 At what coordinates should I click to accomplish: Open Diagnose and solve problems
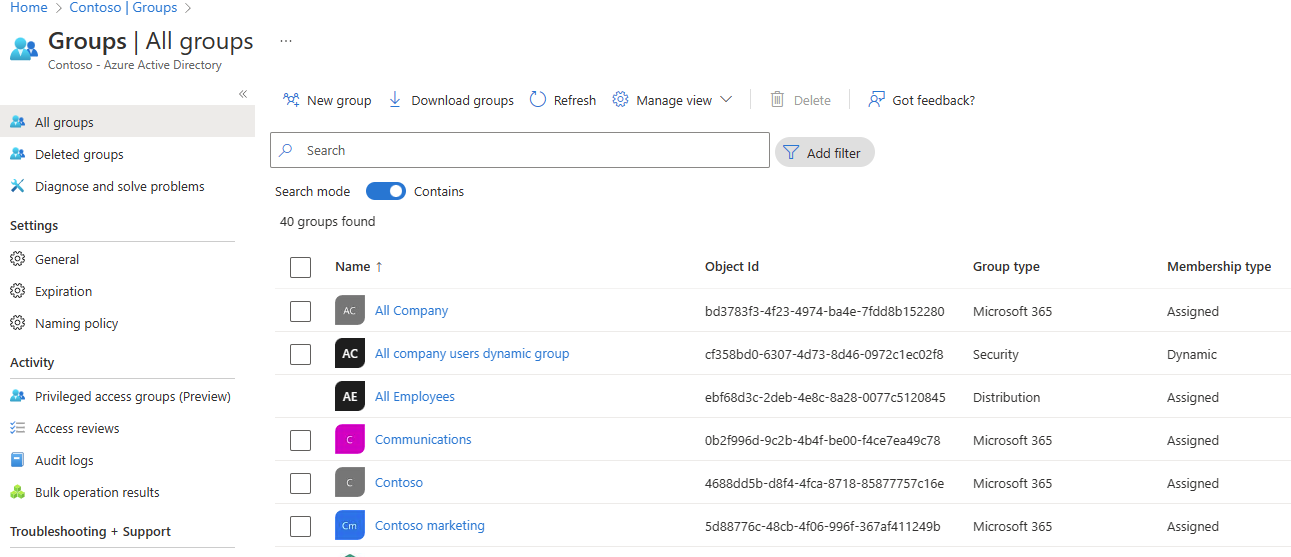pos(127,186)
